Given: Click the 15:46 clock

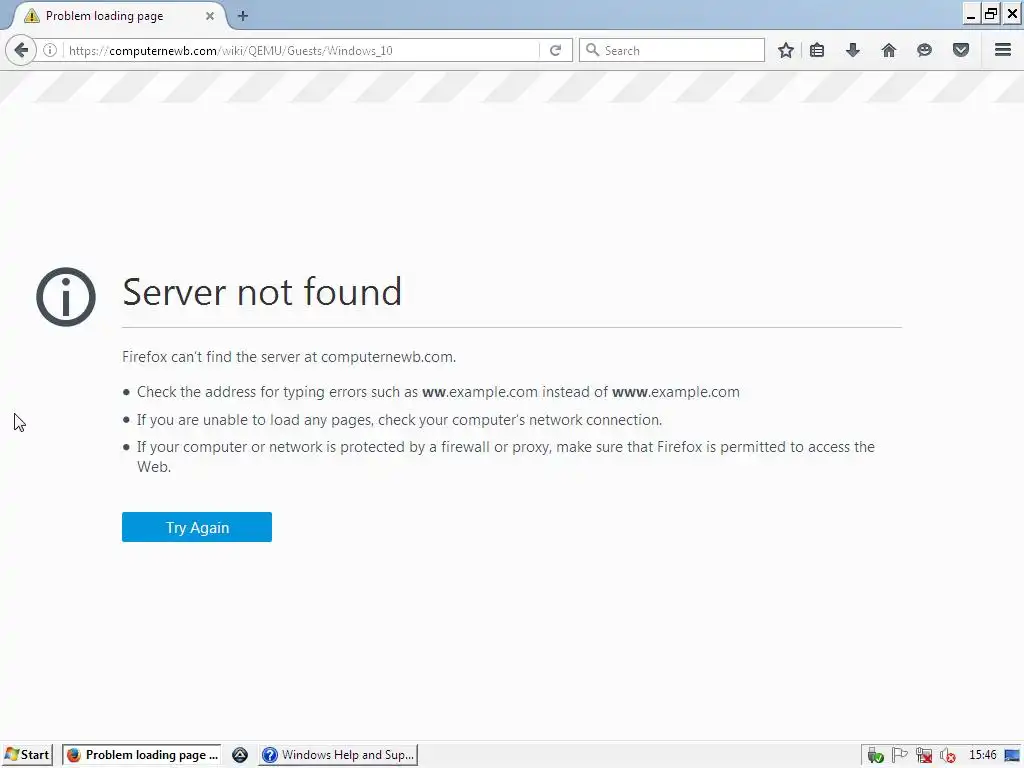Looking at the screenshot, I should coord(982,755).
